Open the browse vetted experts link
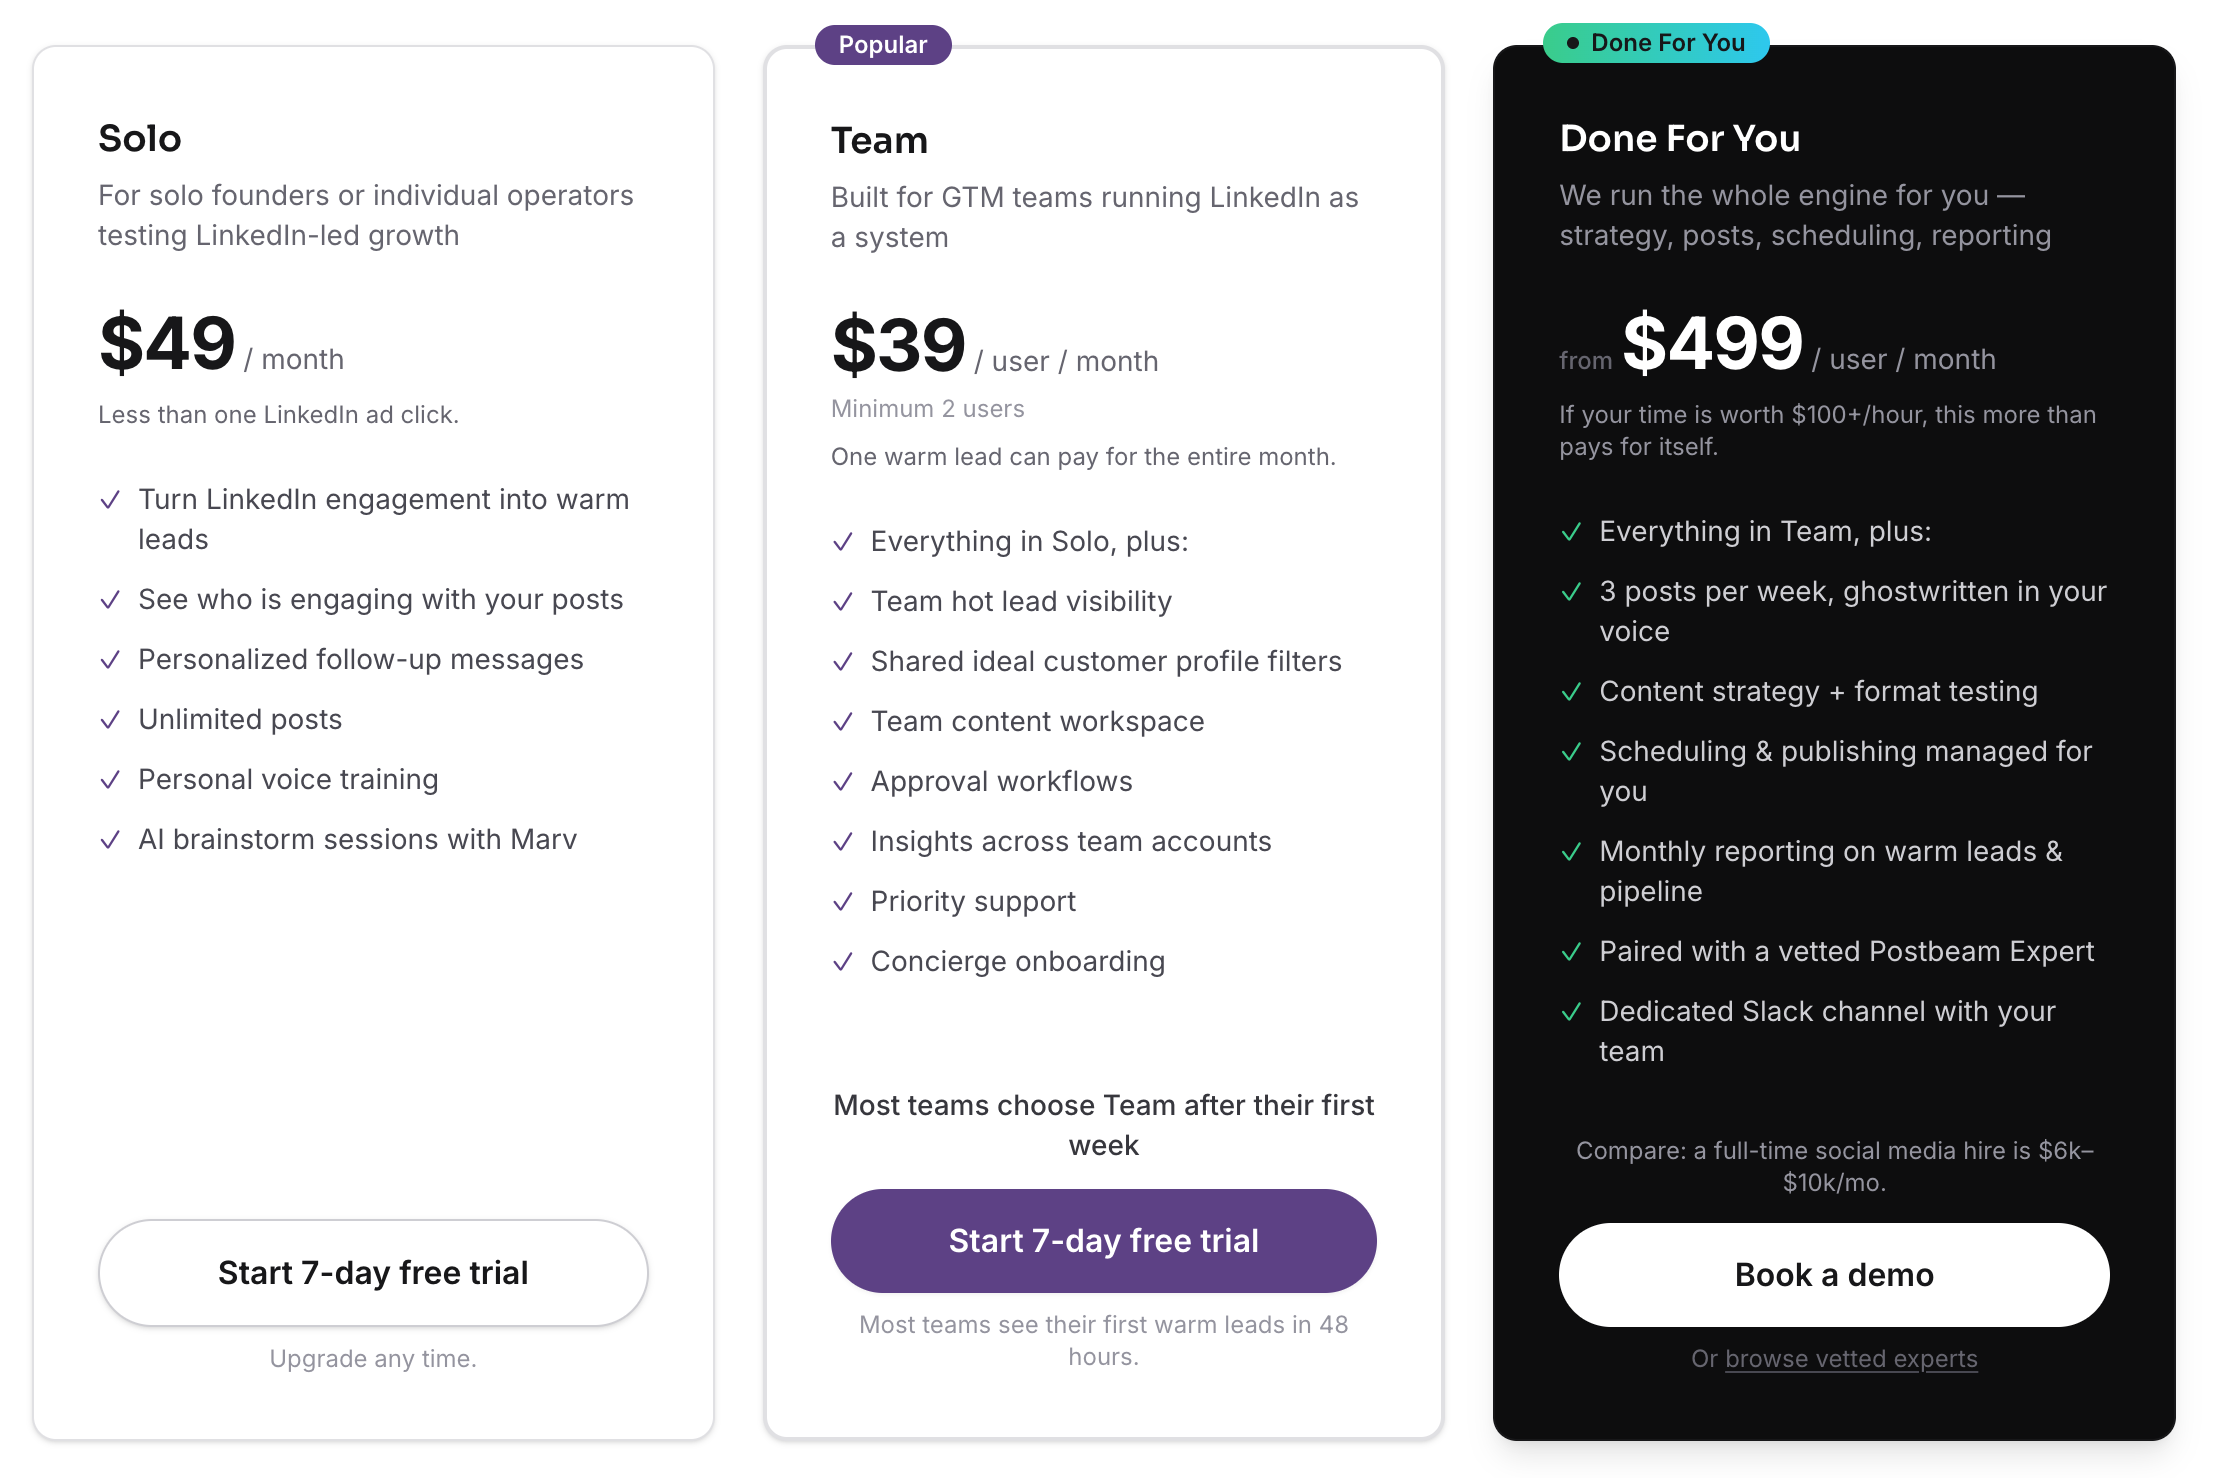 [1850, 1358]
